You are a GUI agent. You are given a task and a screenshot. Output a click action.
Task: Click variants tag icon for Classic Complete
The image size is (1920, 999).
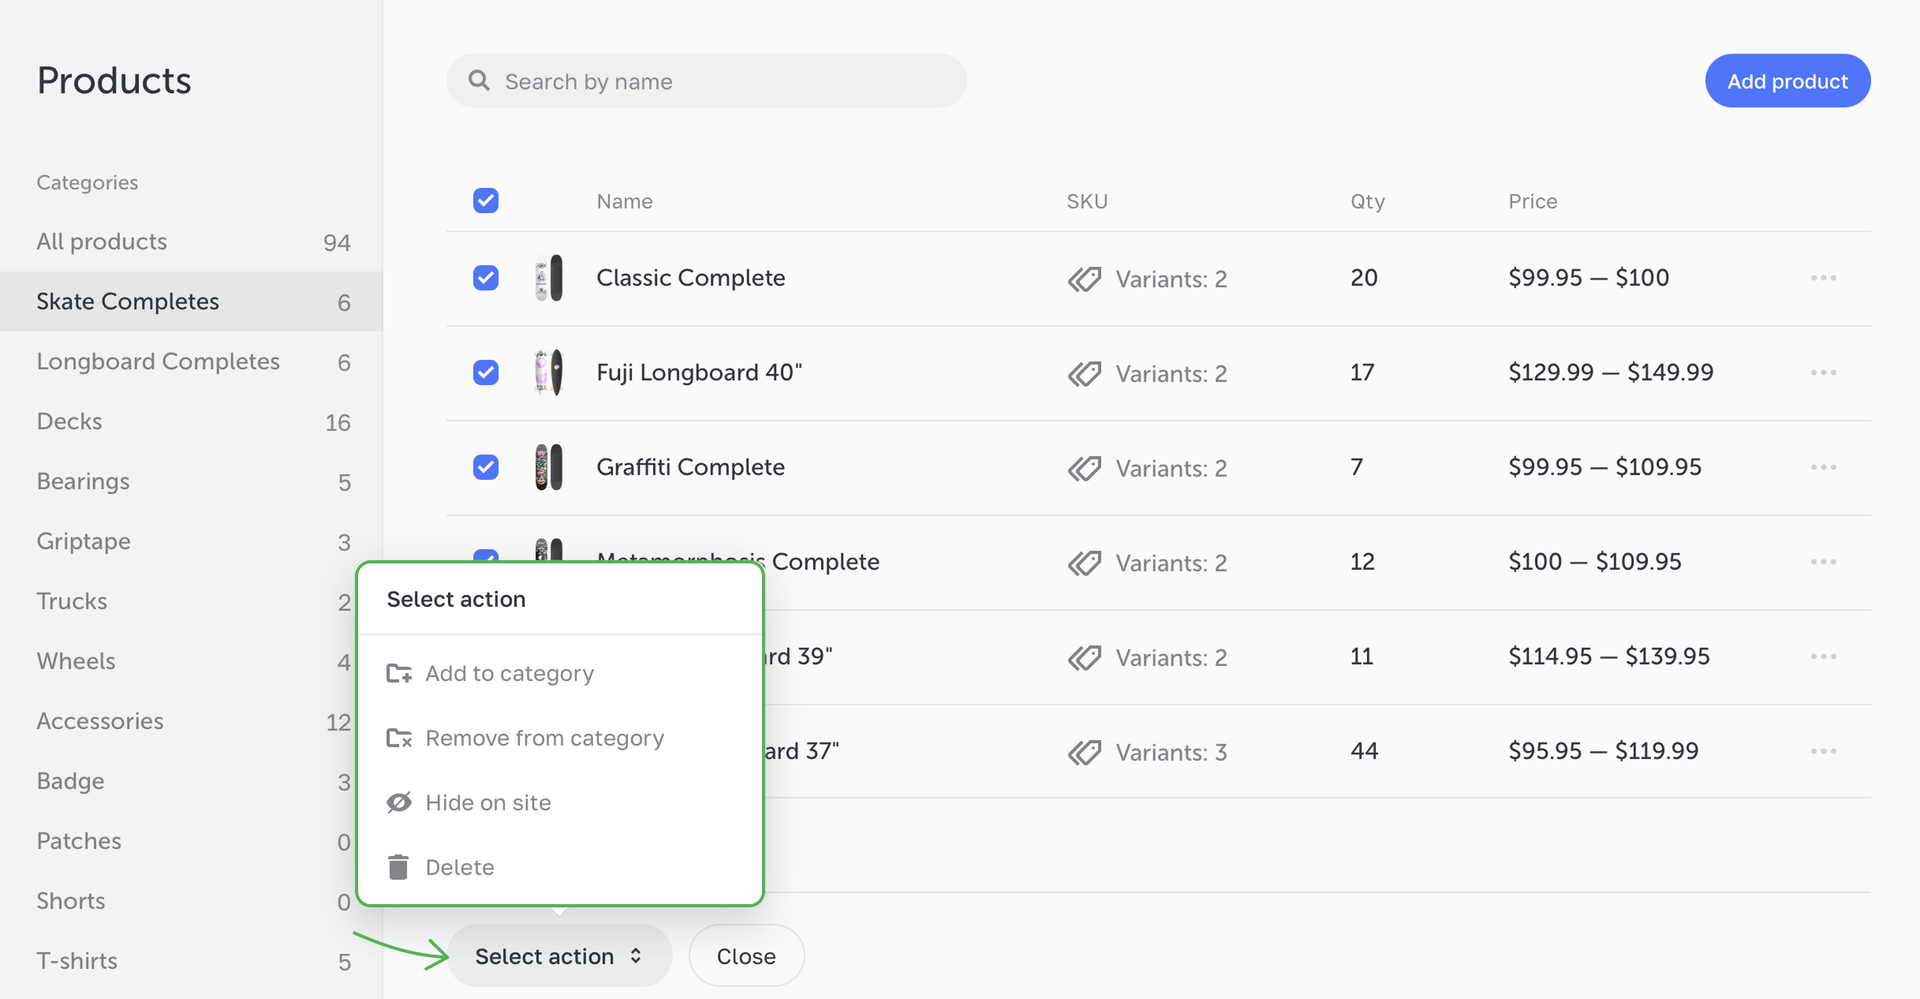tap(1084, 279)
